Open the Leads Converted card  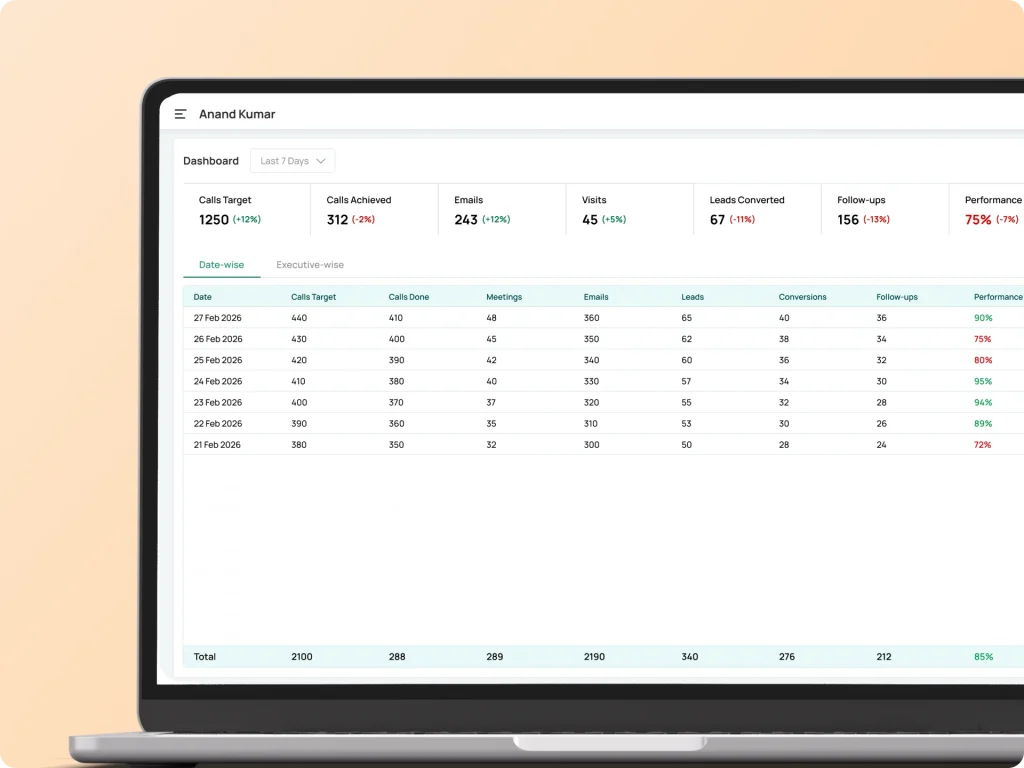tap(758, 210)
